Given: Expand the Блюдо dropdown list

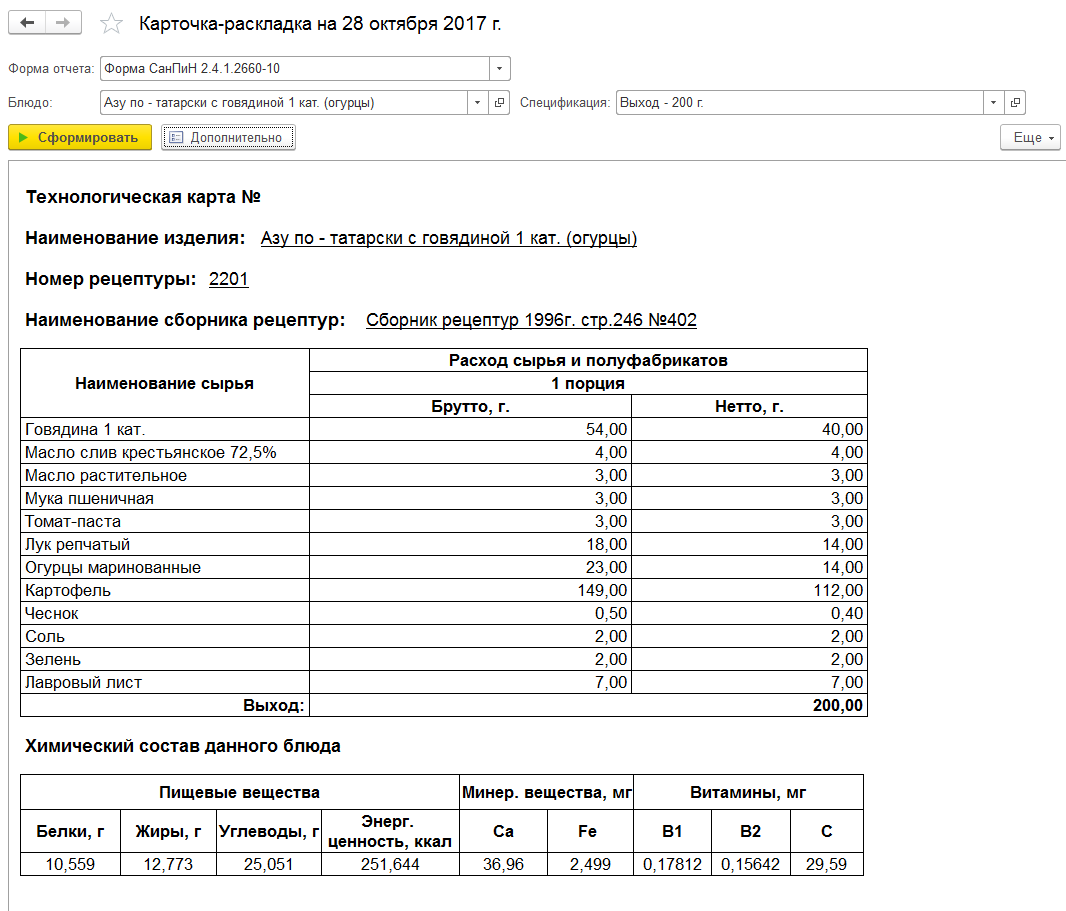Looking at the screenshot, I should (x=477, y=103).
